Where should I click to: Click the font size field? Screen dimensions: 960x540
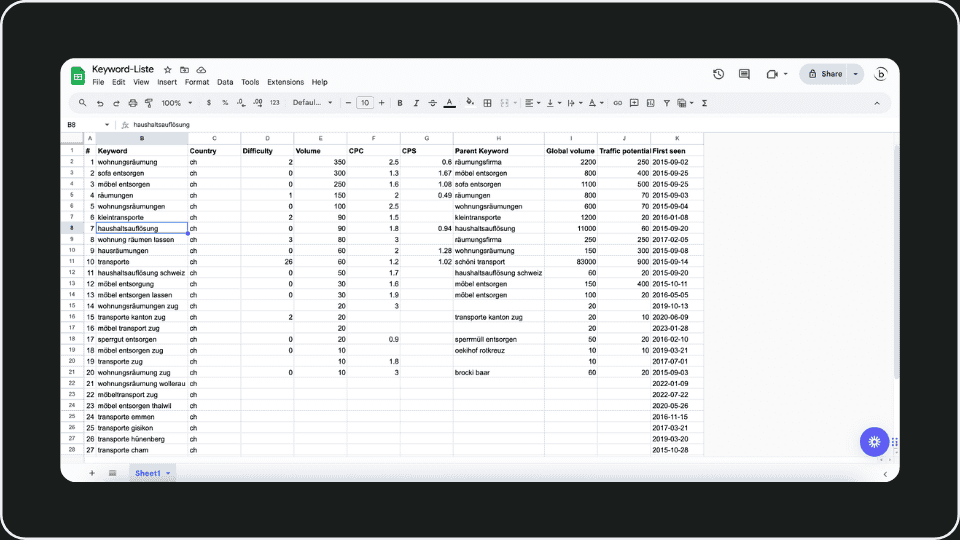click(x=365, y=103)
